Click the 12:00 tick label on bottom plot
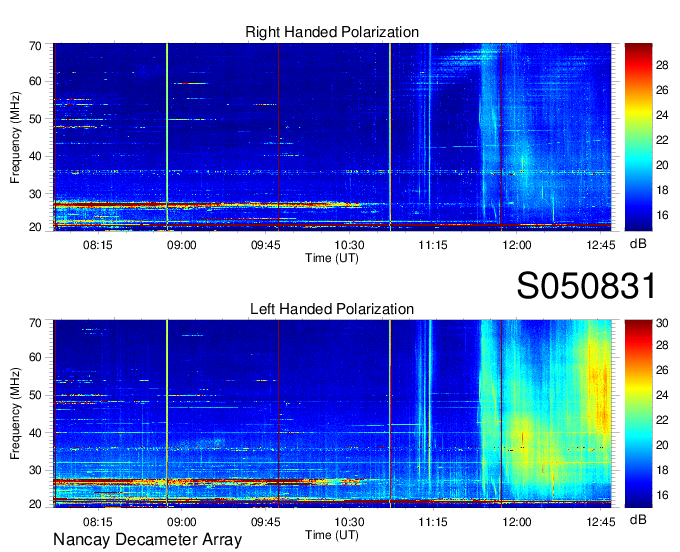 (x=517, y=522)
